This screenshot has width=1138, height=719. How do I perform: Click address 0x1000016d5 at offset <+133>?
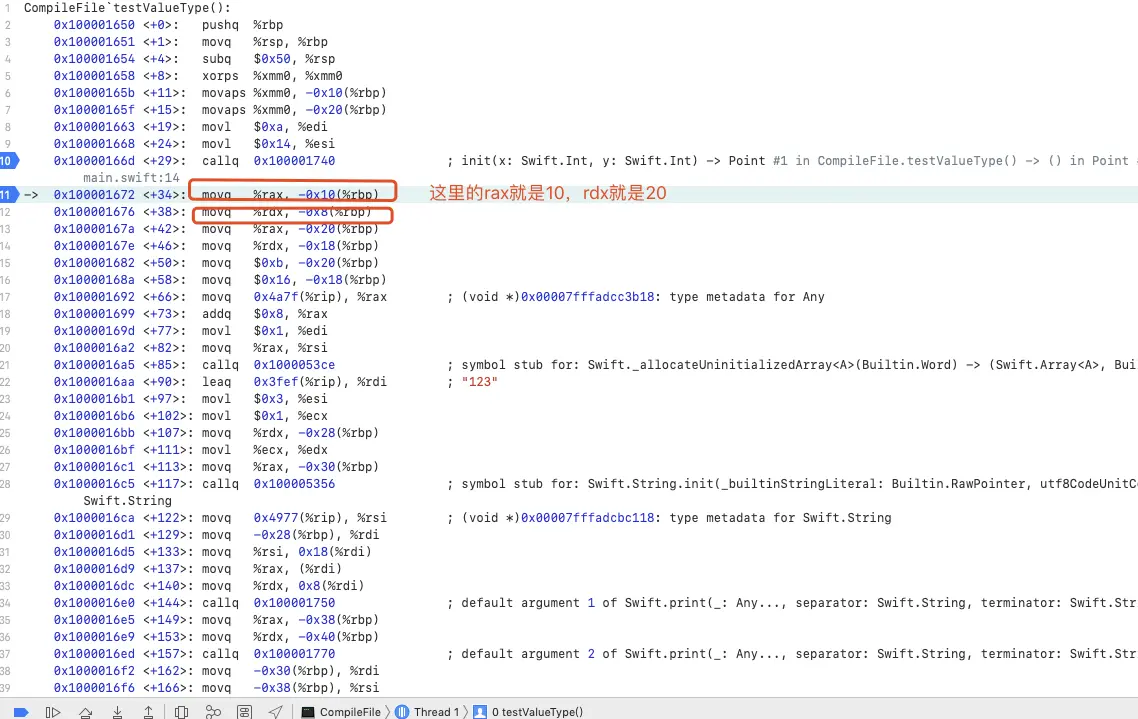(x=94, y=552)
